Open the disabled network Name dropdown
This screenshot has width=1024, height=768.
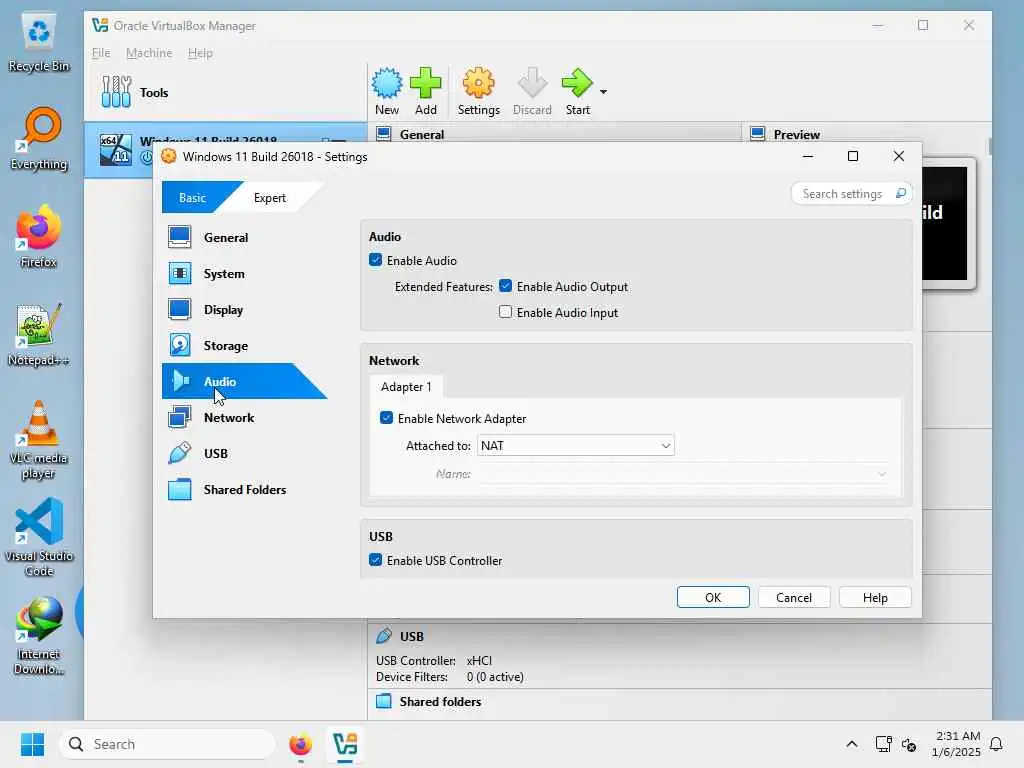pyautogui.click(x=683, y=474)
